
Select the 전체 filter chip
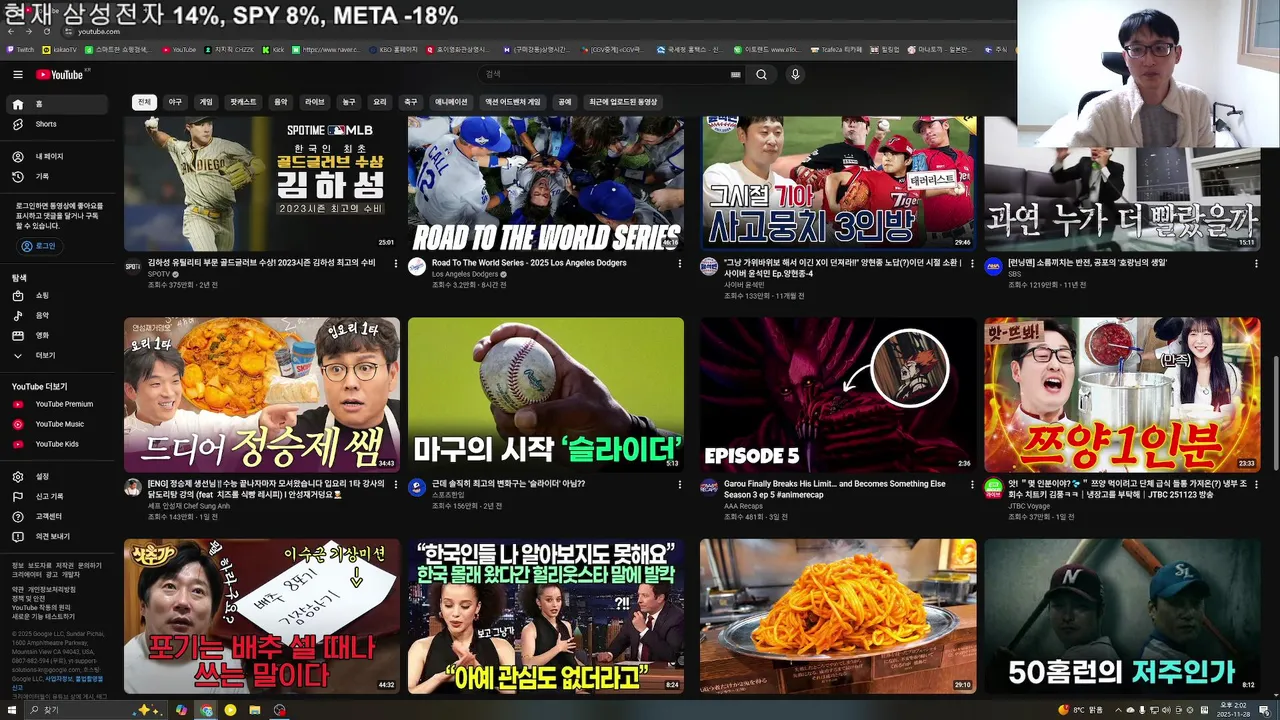(144, 102)
